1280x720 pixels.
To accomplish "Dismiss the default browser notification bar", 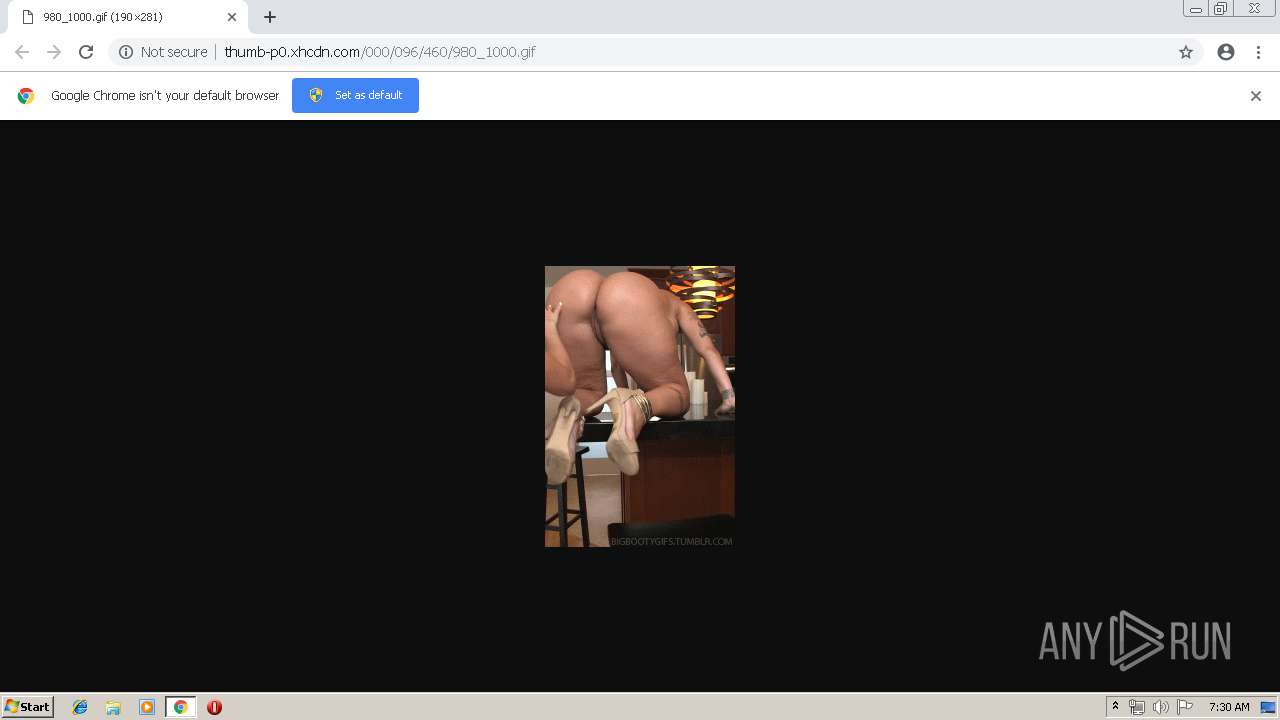I will coord(1256,96).
